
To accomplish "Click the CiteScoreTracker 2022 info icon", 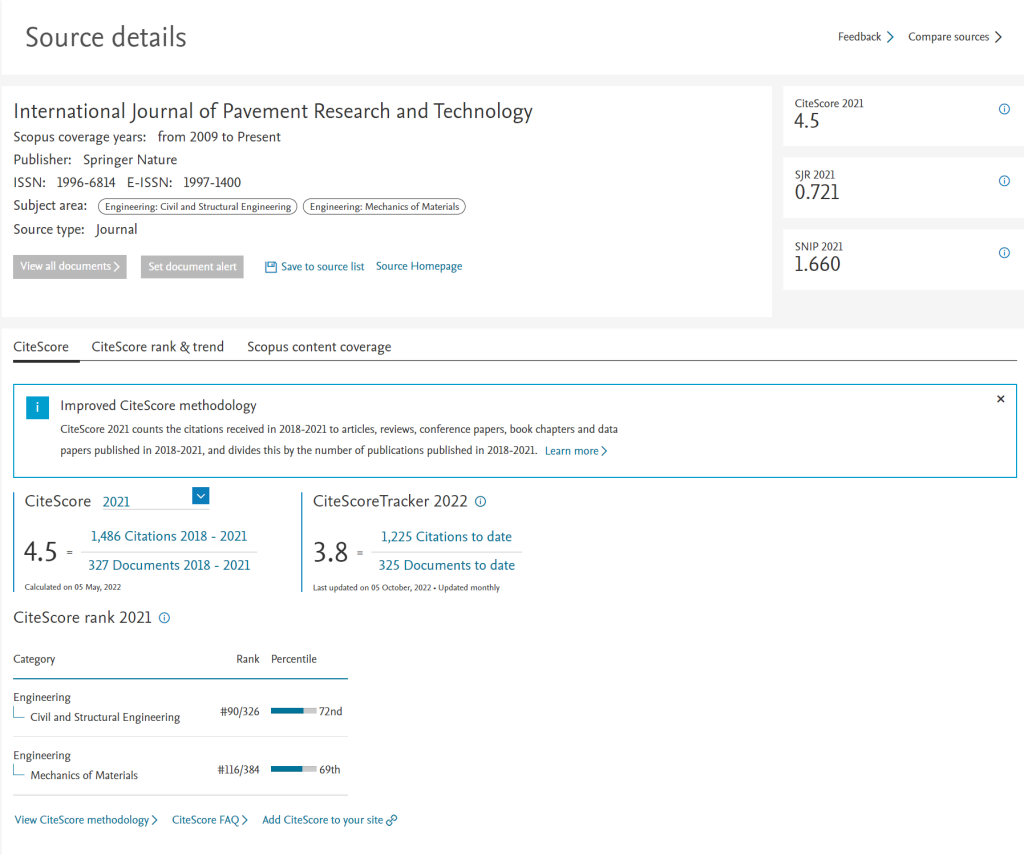I will pyautogui.click(x=480, y=502).
